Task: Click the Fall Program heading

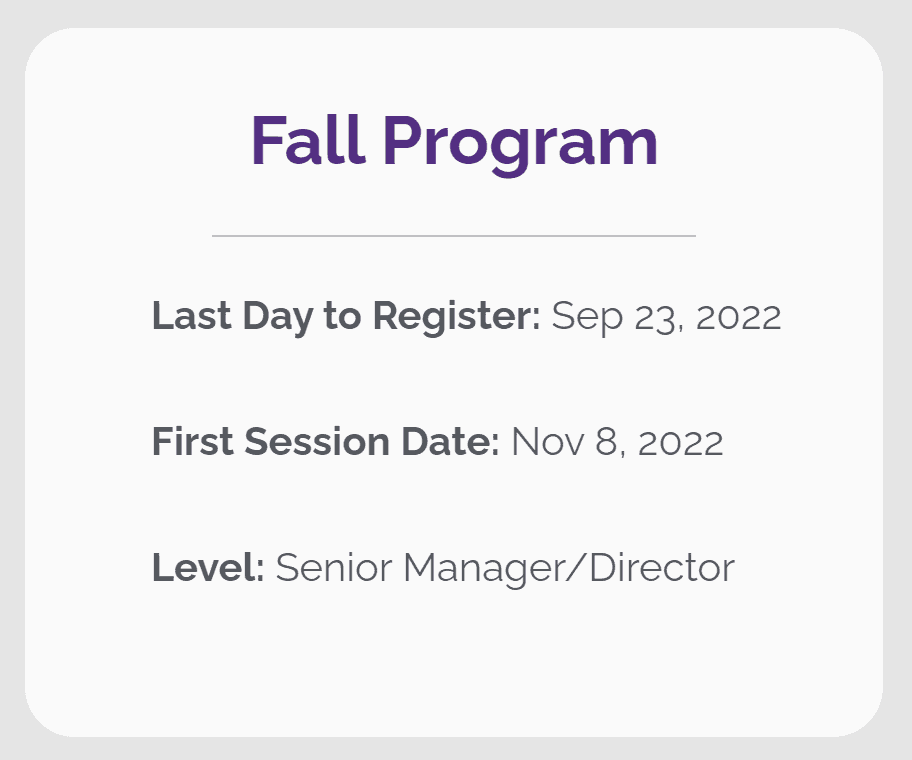Action: (x=454, y=143)
